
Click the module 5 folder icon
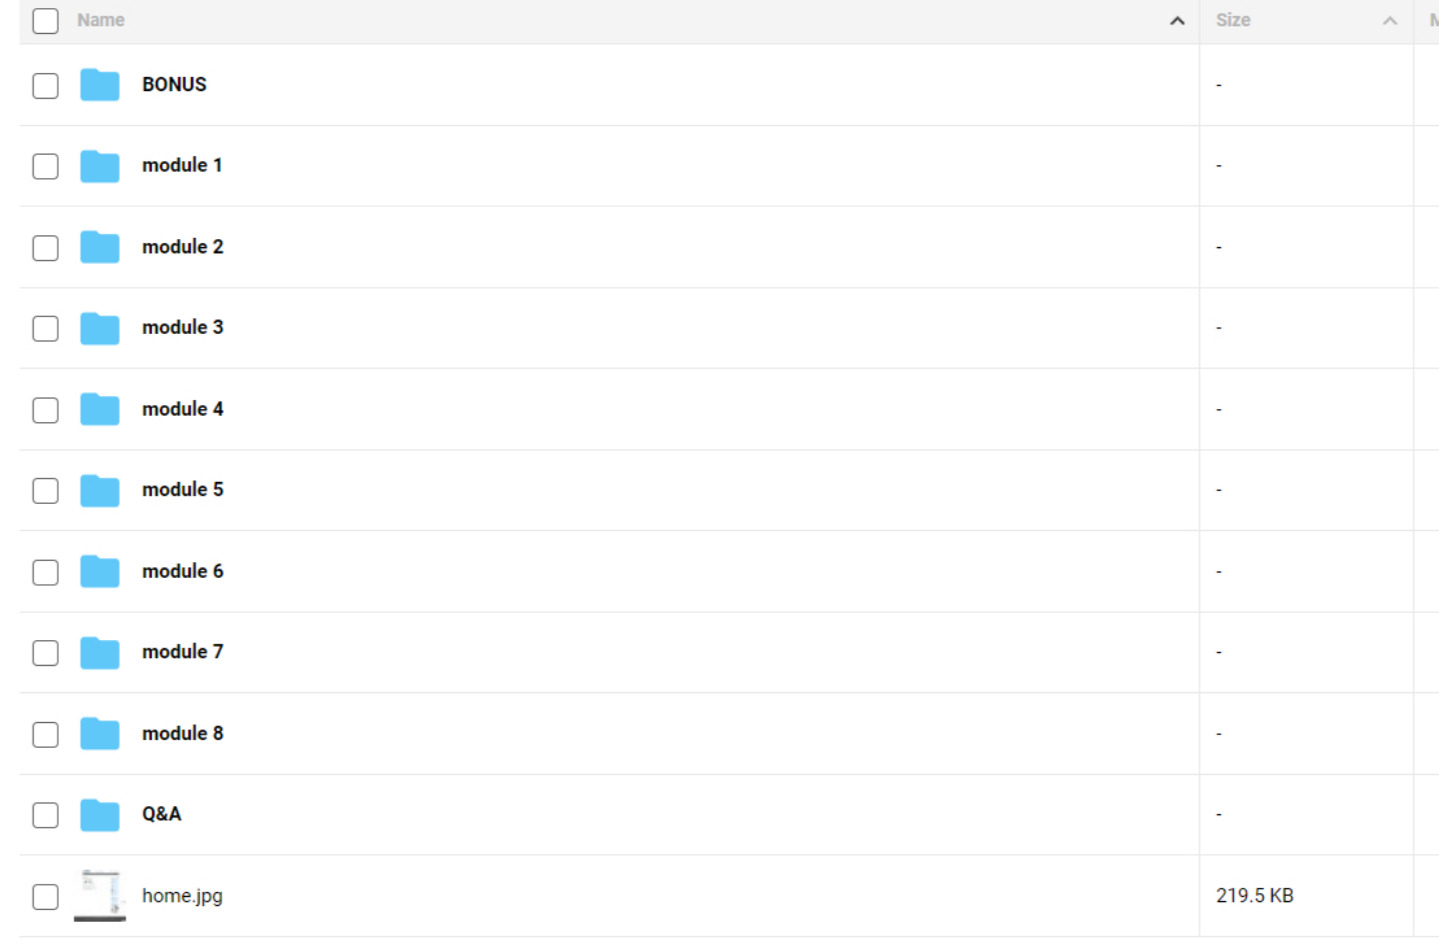(x=100, y=490)
